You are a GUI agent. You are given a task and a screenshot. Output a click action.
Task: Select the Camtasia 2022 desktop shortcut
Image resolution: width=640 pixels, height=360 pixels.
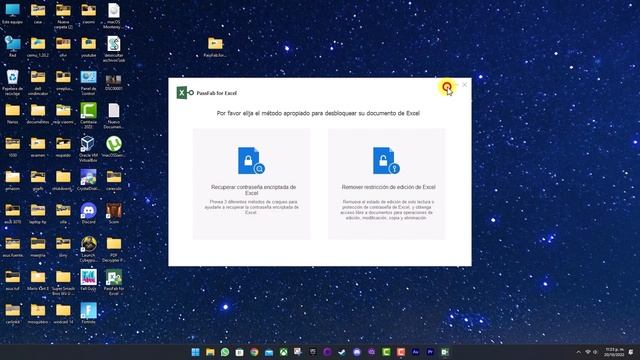(89, 116)
